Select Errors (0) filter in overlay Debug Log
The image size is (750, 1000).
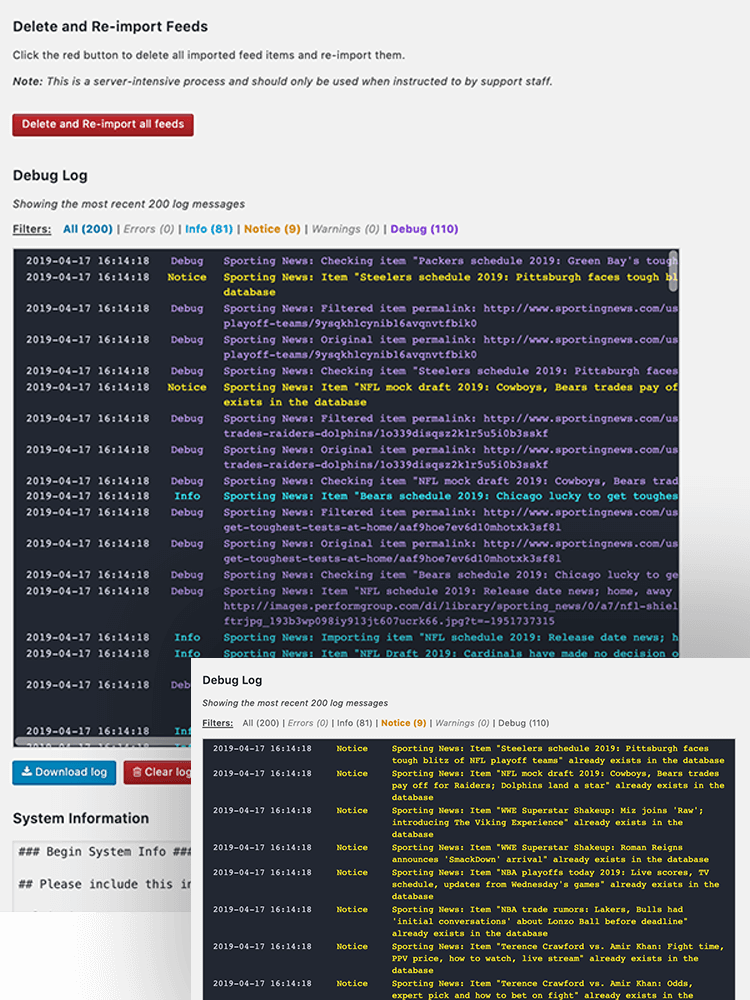[x=308, y=723]
